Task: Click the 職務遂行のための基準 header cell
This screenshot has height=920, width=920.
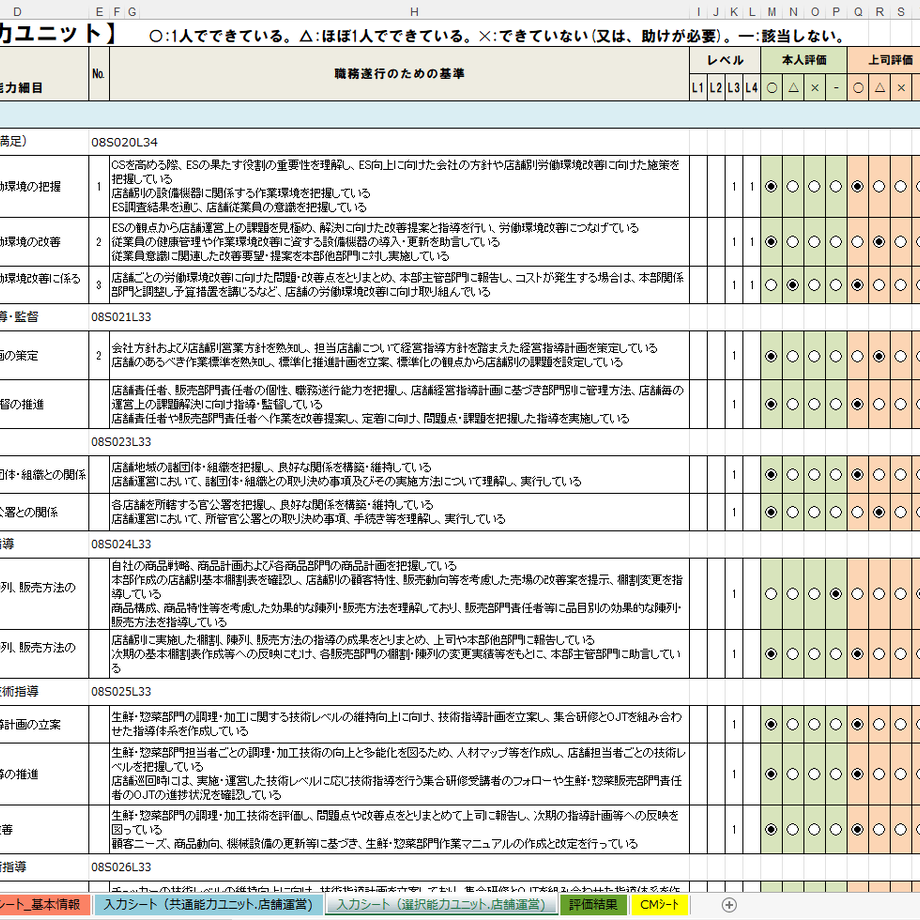Action: (400, 74)
